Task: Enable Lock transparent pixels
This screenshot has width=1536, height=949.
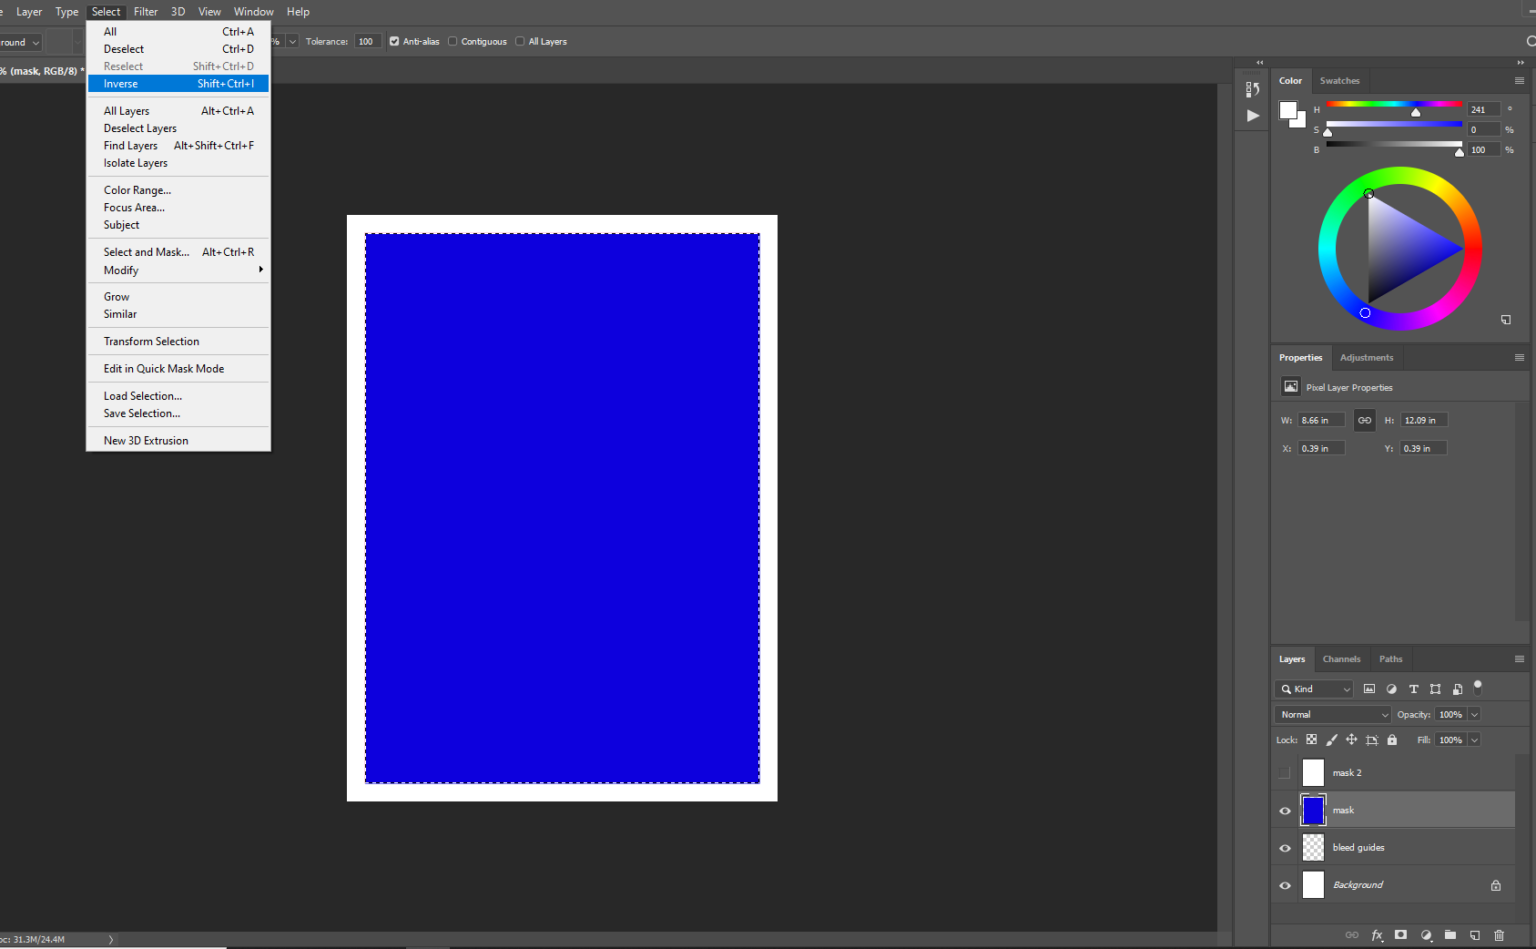Action: (x=1311, y=739)
